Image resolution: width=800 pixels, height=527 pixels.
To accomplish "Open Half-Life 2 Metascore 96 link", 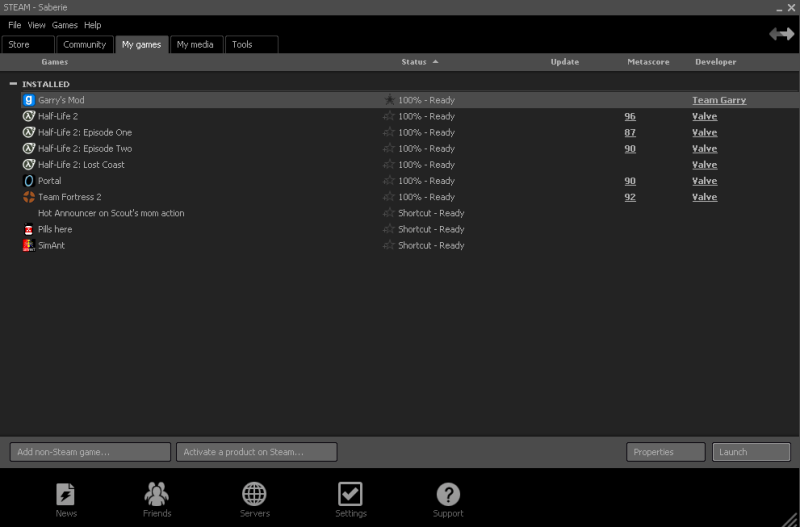I will [630, 116].
